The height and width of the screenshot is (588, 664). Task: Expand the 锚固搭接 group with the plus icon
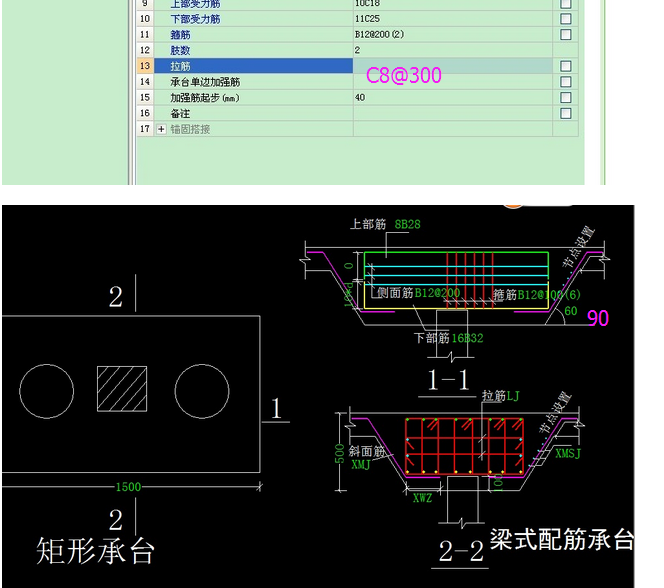pyautogui.click(x=161, y=129)
